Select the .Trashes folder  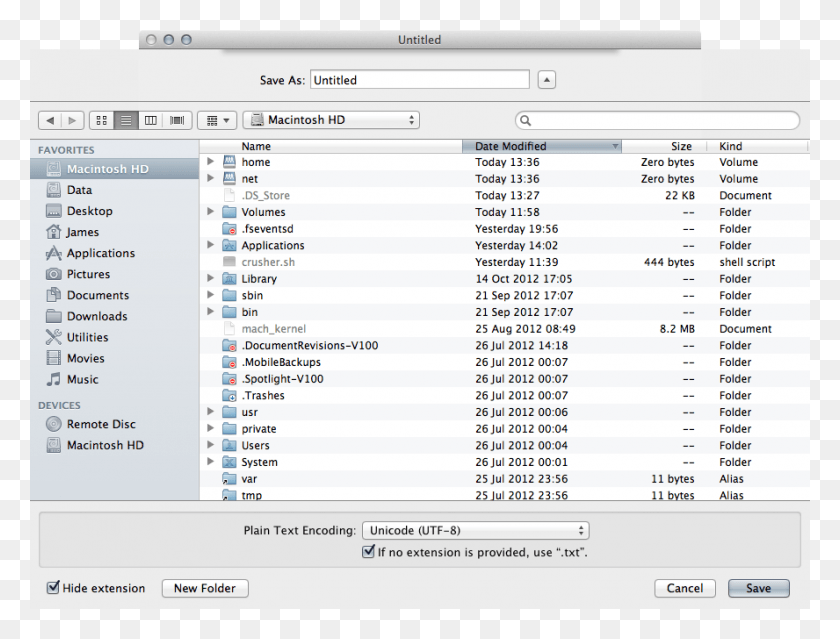504,395
